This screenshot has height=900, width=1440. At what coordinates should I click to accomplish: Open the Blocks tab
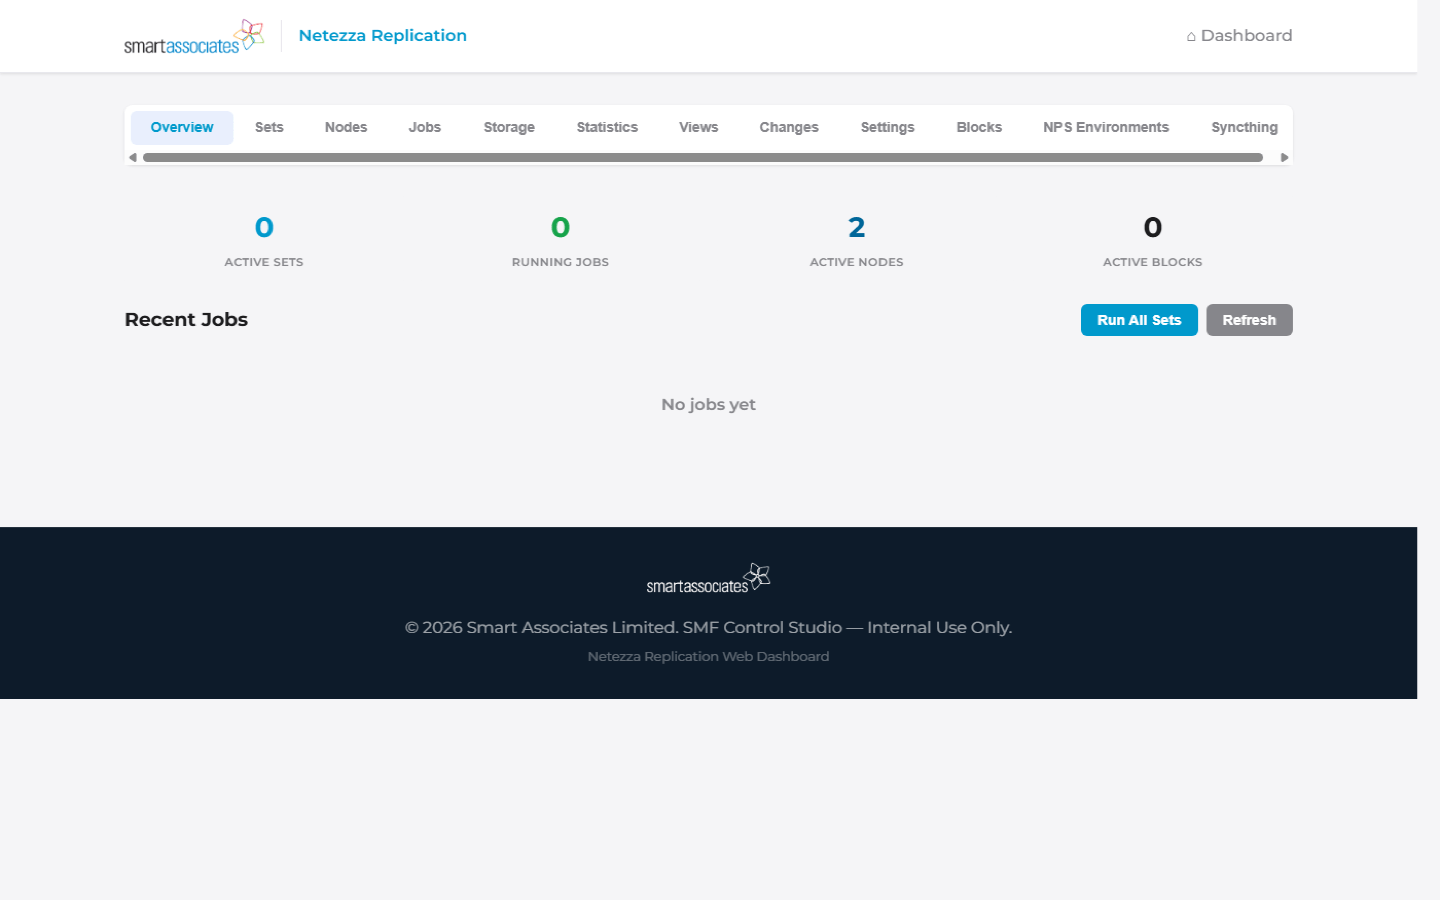(x=979, y=127)
